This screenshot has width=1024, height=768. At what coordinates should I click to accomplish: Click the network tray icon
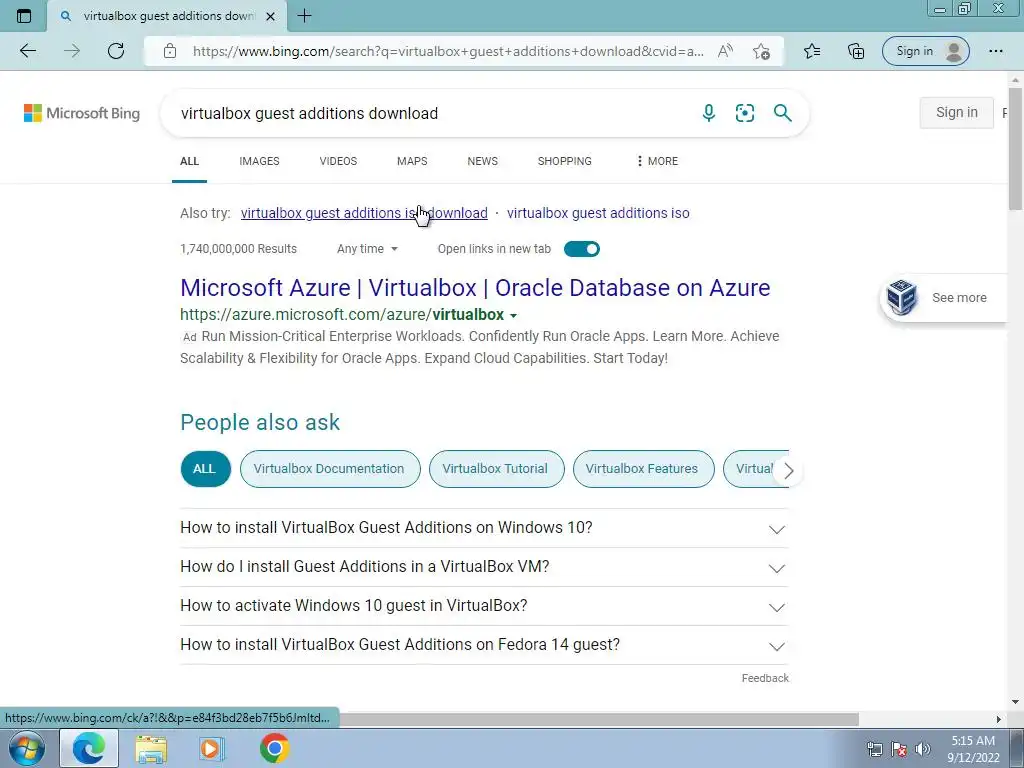[x=874, y=749]
